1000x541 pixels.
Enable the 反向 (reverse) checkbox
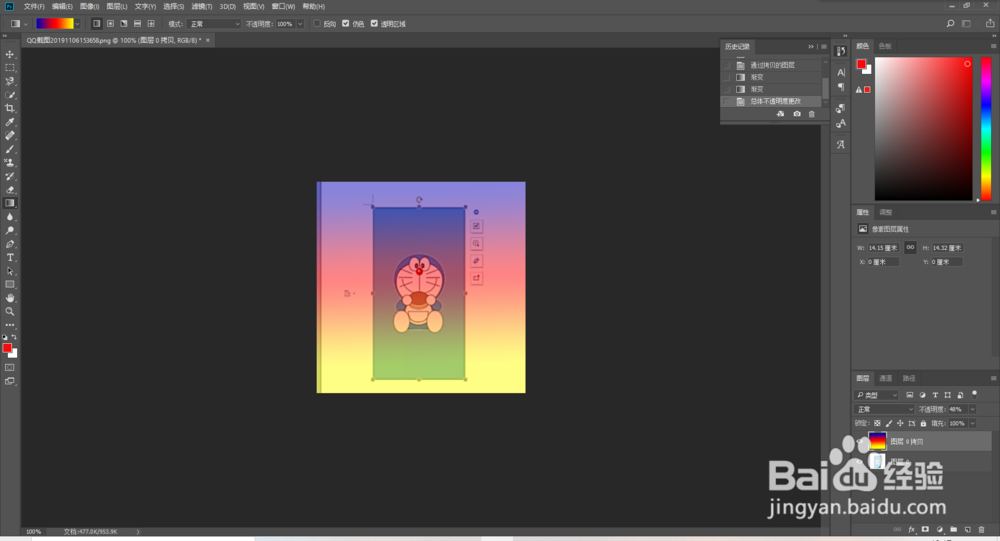317,24
